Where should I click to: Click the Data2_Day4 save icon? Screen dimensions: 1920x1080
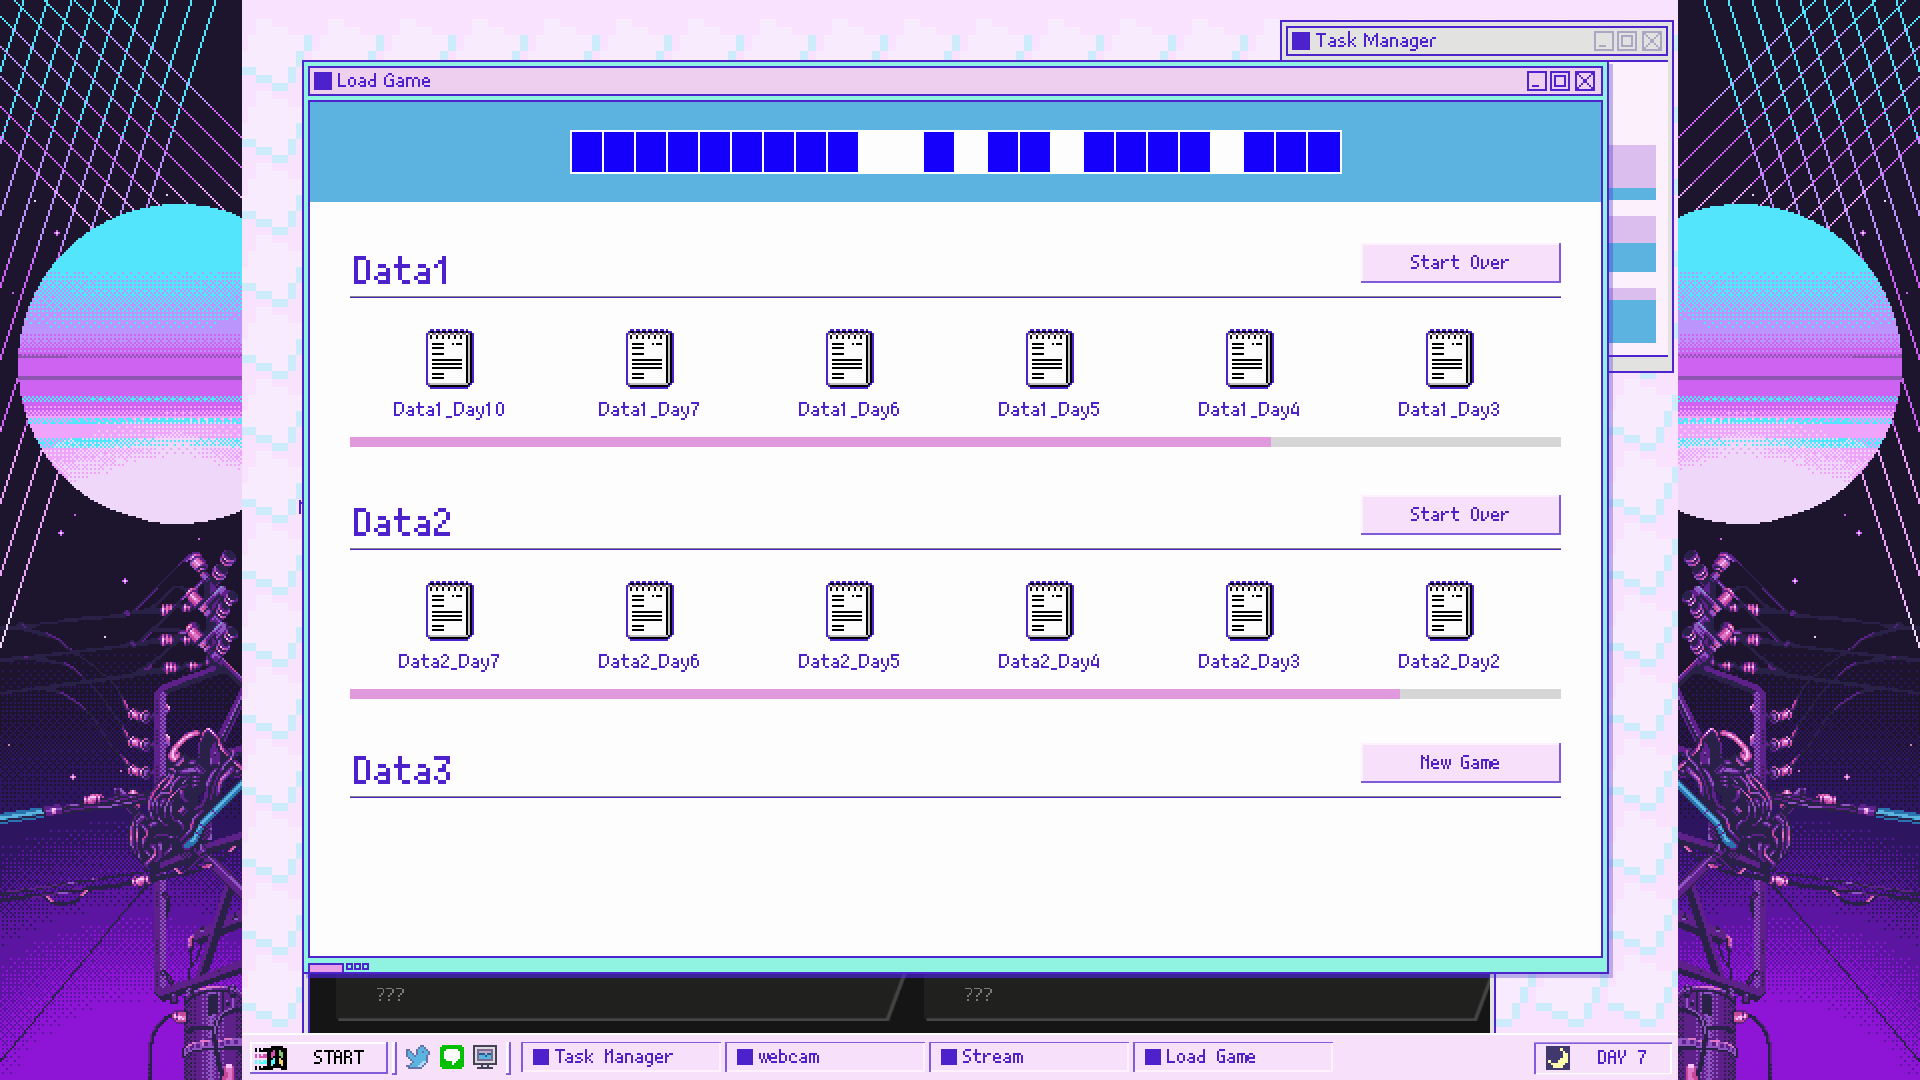click(1049, 611)
